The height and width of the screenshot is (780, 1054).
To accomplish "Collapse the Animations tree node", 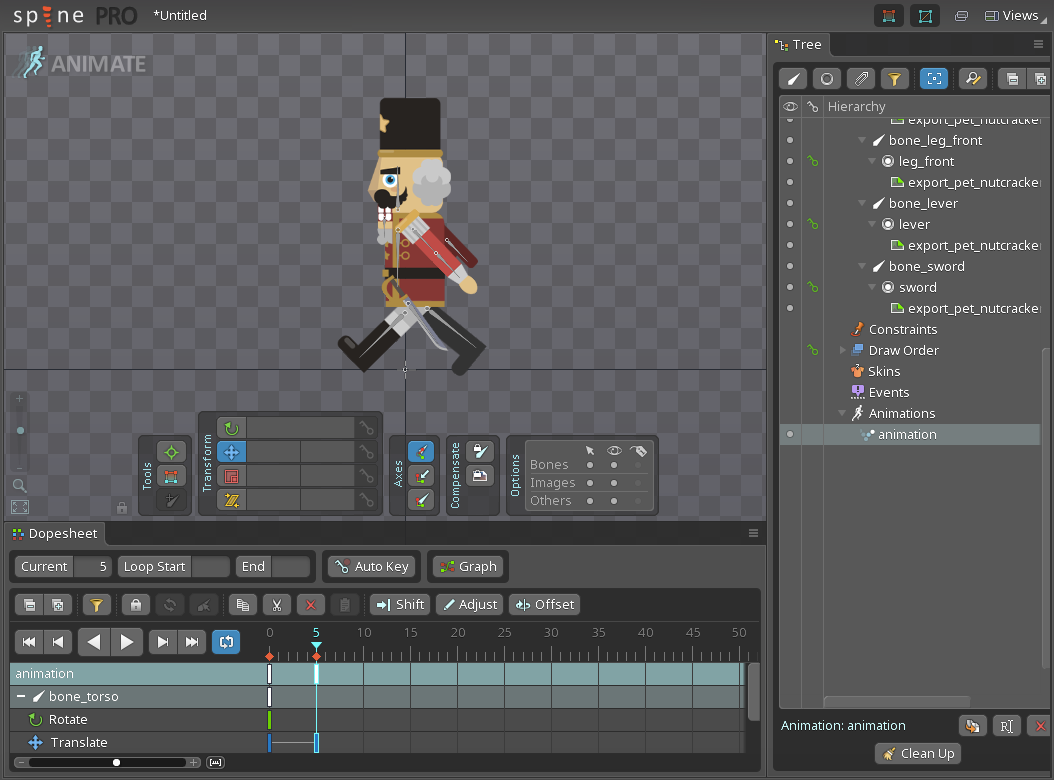I will [x=842, y=413].
